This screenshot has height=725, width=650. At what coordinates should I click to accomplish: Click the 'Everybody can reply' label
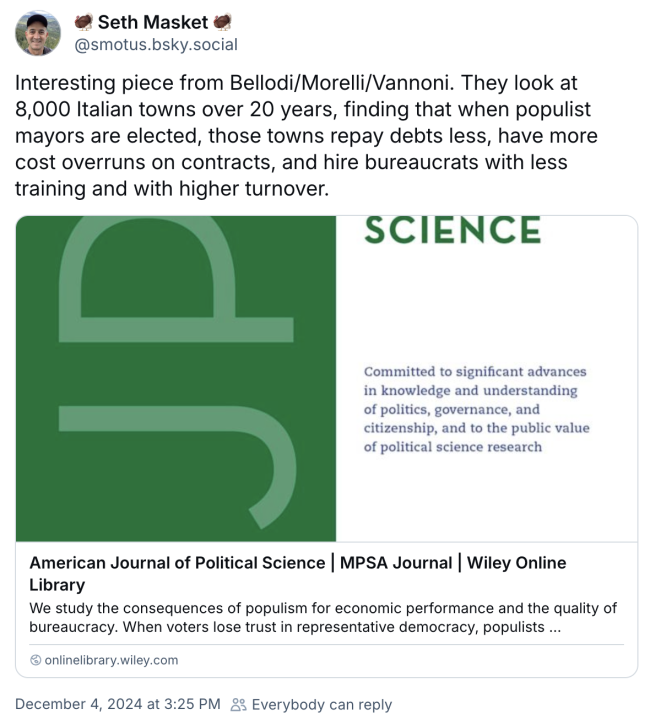point(322,704)
